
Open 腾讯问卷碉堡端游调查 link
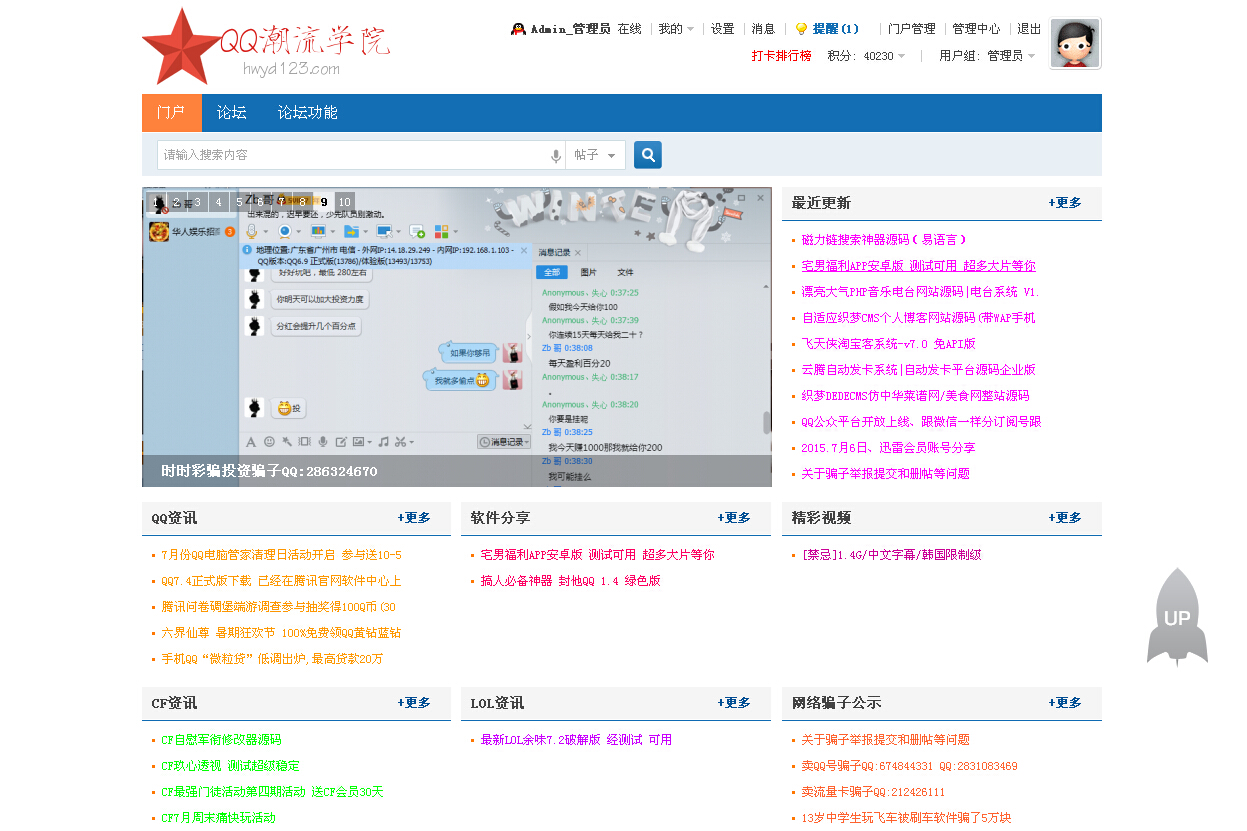tap(278, 607)
